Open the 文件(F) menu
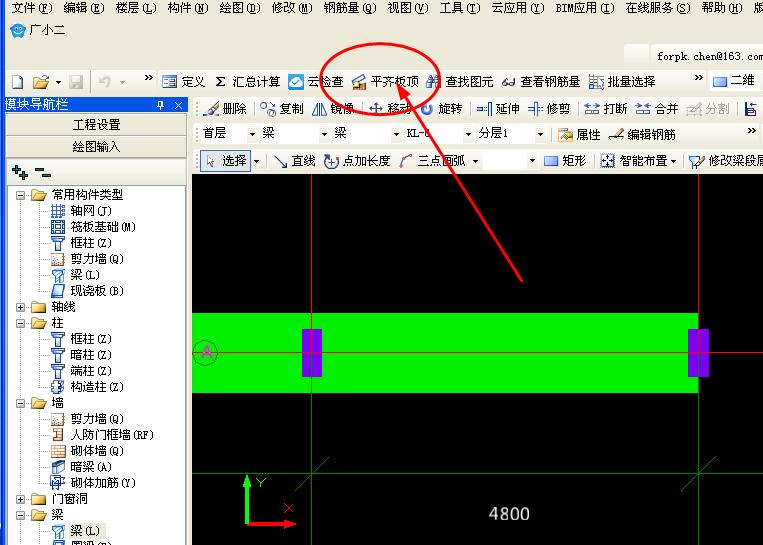 pyautogui.click(x=31, y=8)
